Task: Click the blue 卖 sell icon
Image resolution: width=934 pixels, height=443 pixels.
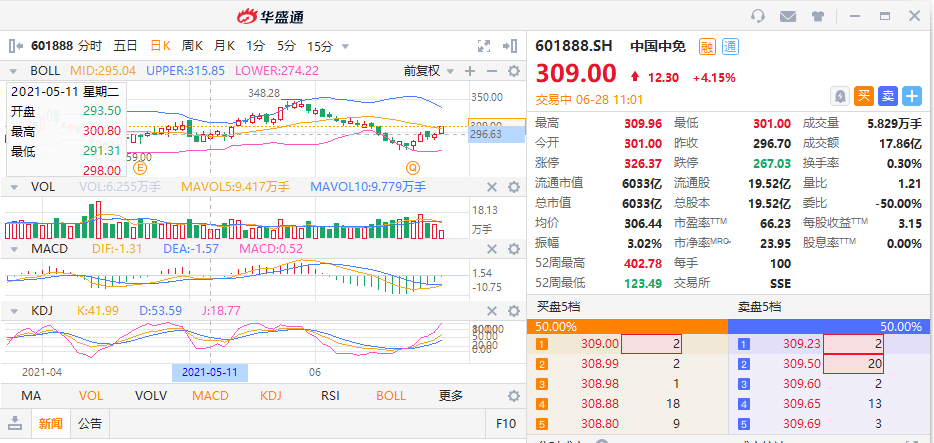Action: pos(888,96)
